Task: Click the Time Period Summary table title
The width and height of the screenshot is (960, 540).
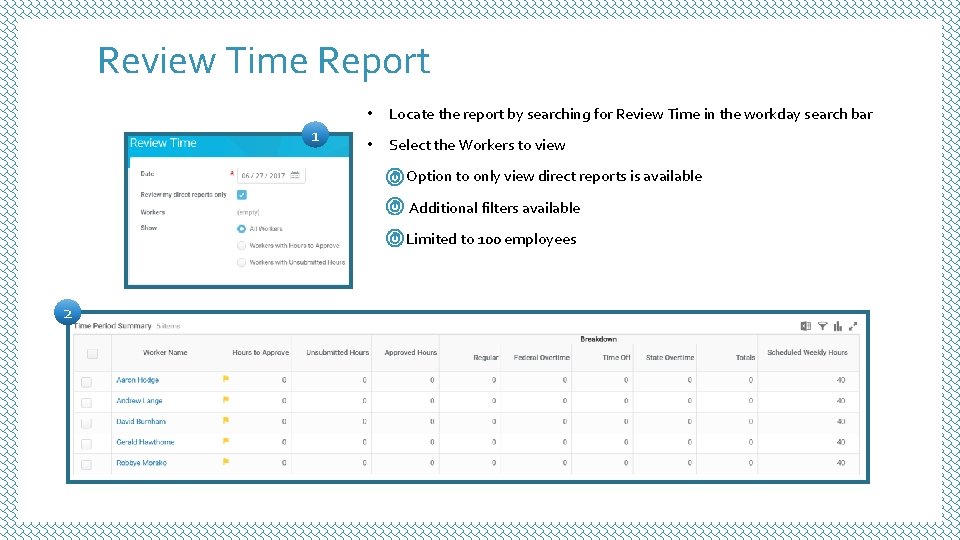Action: click(x=113, y=326)
